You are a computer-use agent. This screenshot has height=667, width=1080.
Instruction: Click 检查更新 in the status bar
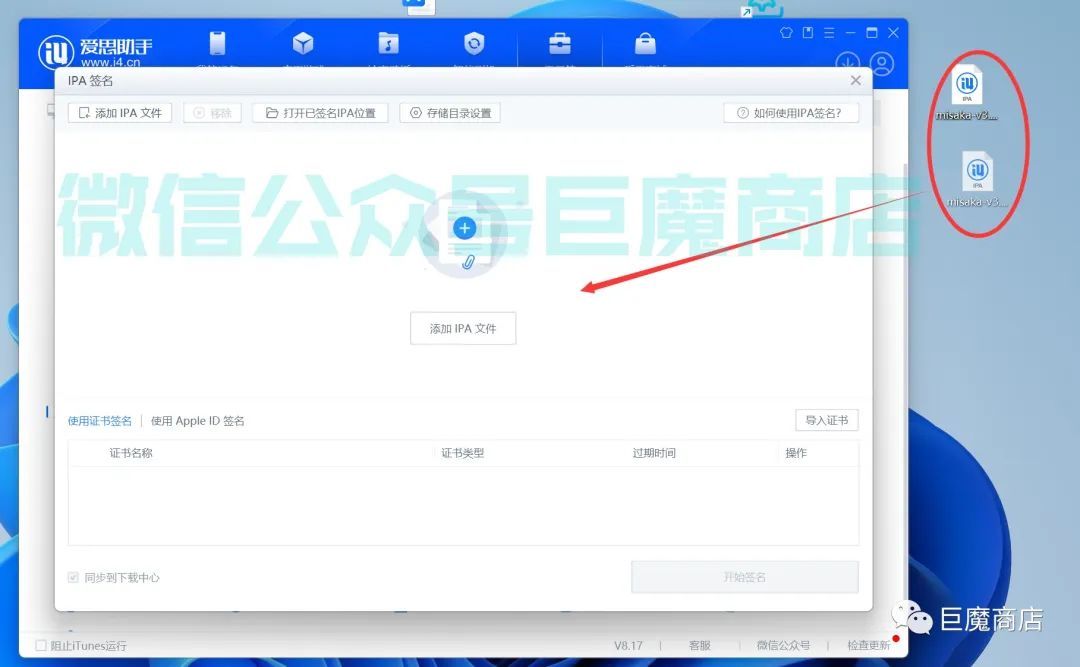click(869, 645)
